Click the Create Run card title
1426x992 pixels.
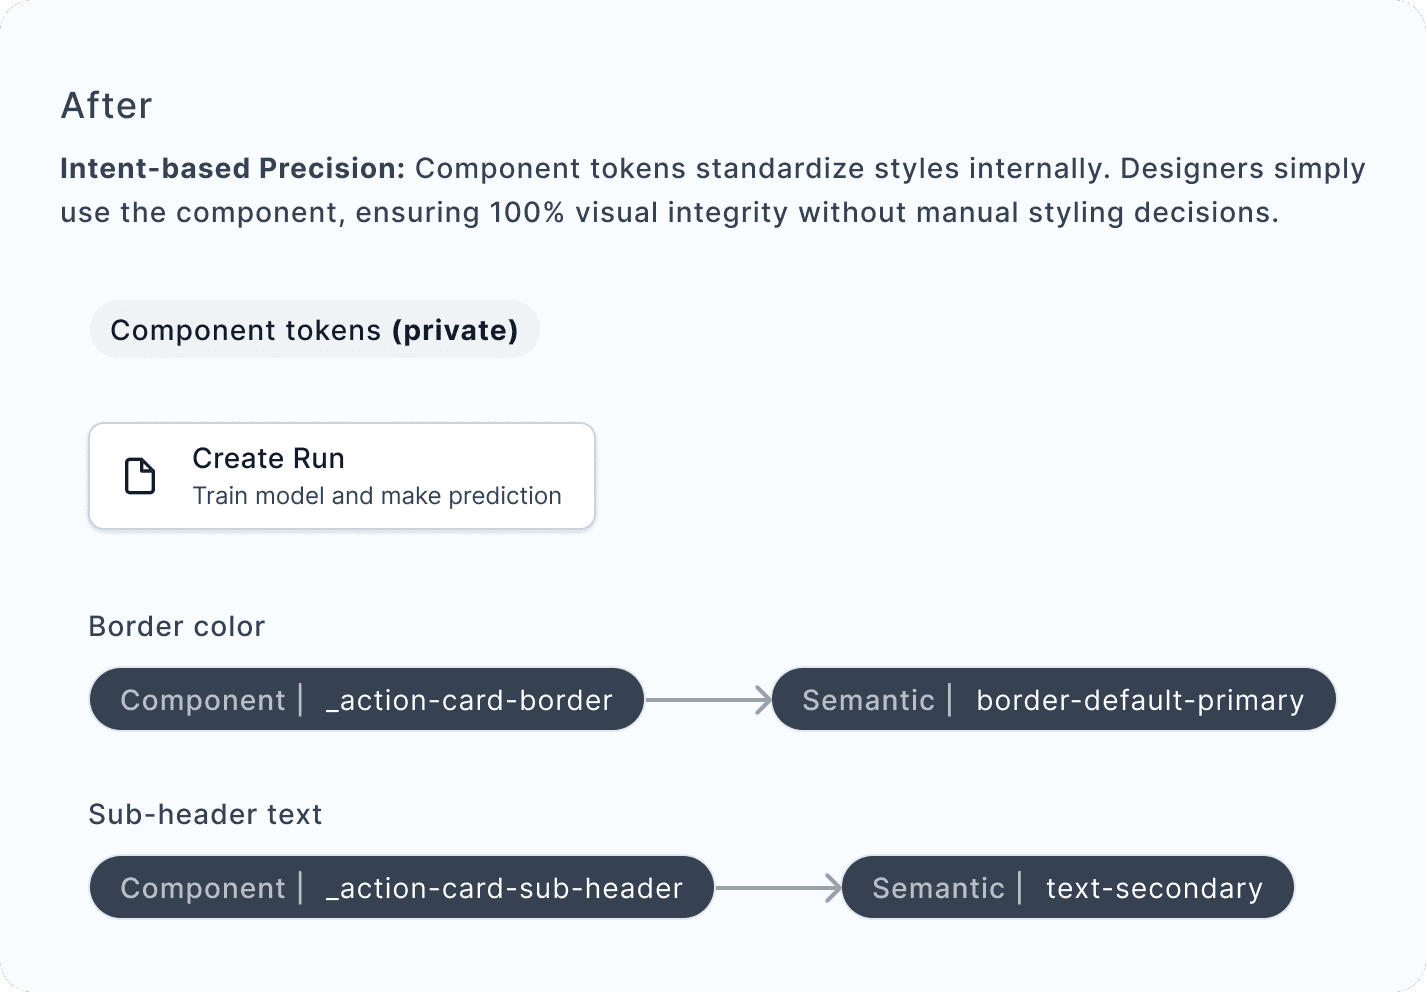pos(268,458)
